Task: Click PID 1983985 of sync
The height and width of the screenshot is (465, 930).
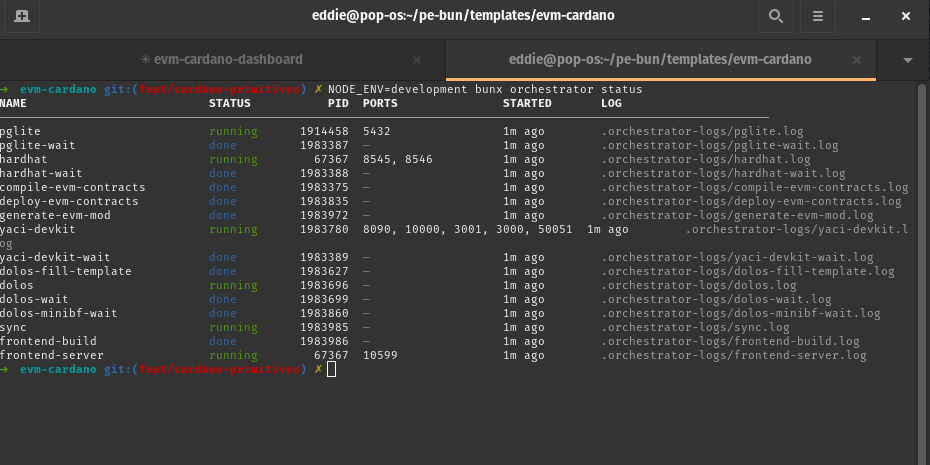Action: pyautogui.click(x=324, y=327)
